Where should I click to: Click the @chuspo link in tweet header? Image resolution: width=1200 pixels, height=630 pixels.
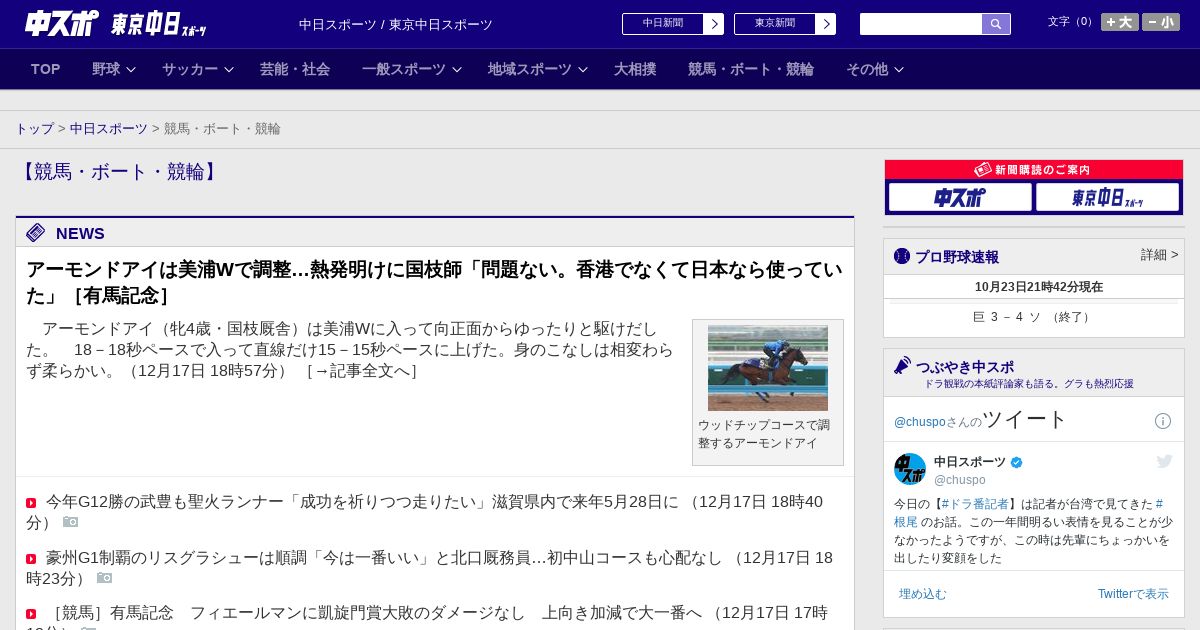[919, 422]
